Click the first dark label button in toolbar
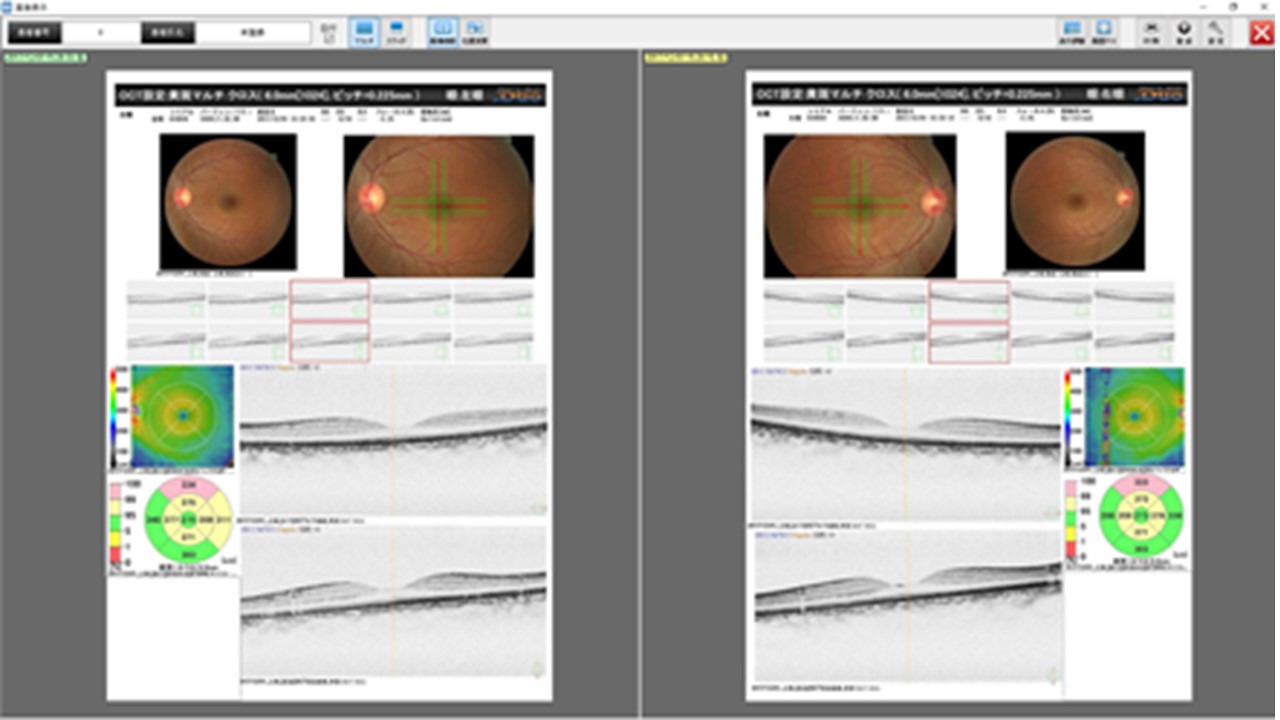Screen dimensions: 1280x720 point(35,33)
